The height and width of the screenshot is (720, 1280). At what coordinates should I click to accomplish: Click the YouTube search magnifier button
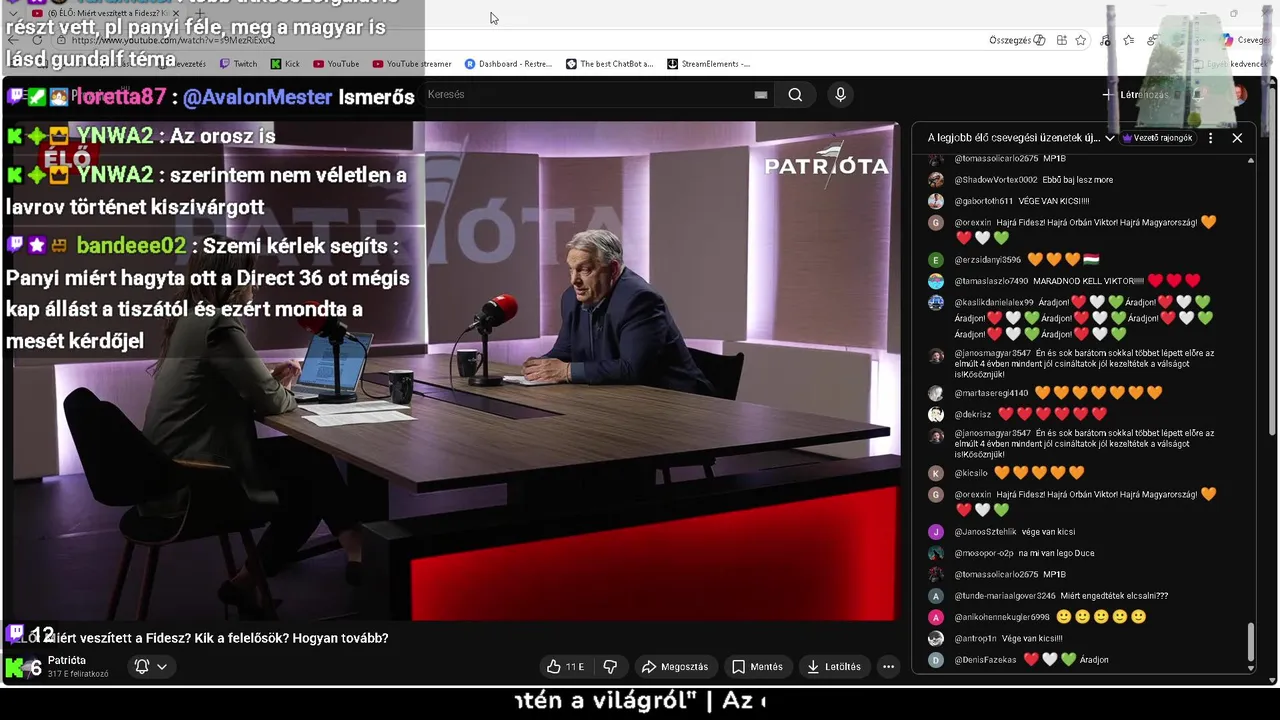[795, 95]
